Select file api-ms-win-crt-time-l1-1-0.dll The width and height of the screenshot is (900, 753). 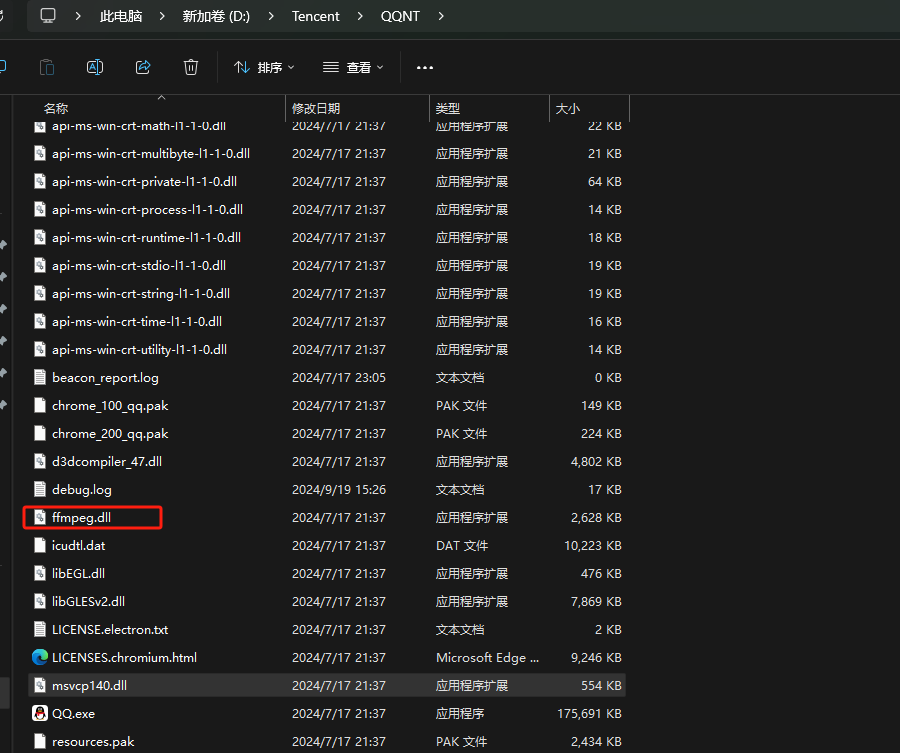137,321
